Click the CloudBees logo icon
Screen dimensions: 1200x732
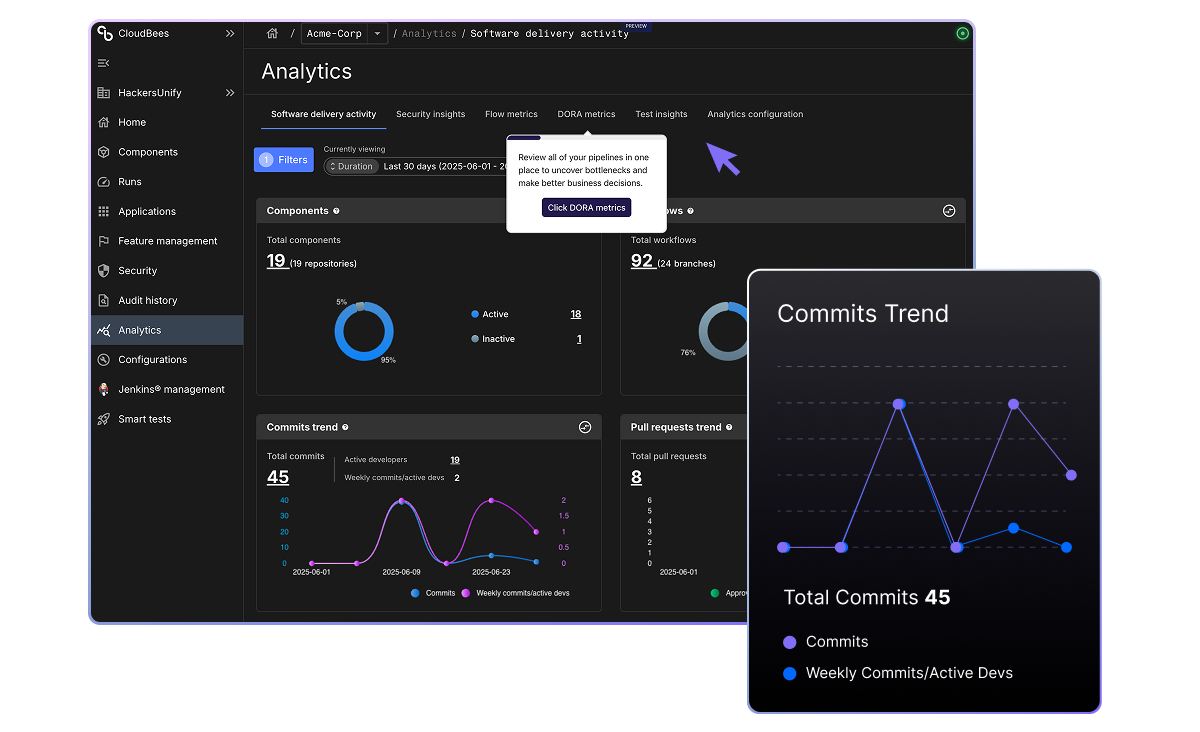point(104,33)
